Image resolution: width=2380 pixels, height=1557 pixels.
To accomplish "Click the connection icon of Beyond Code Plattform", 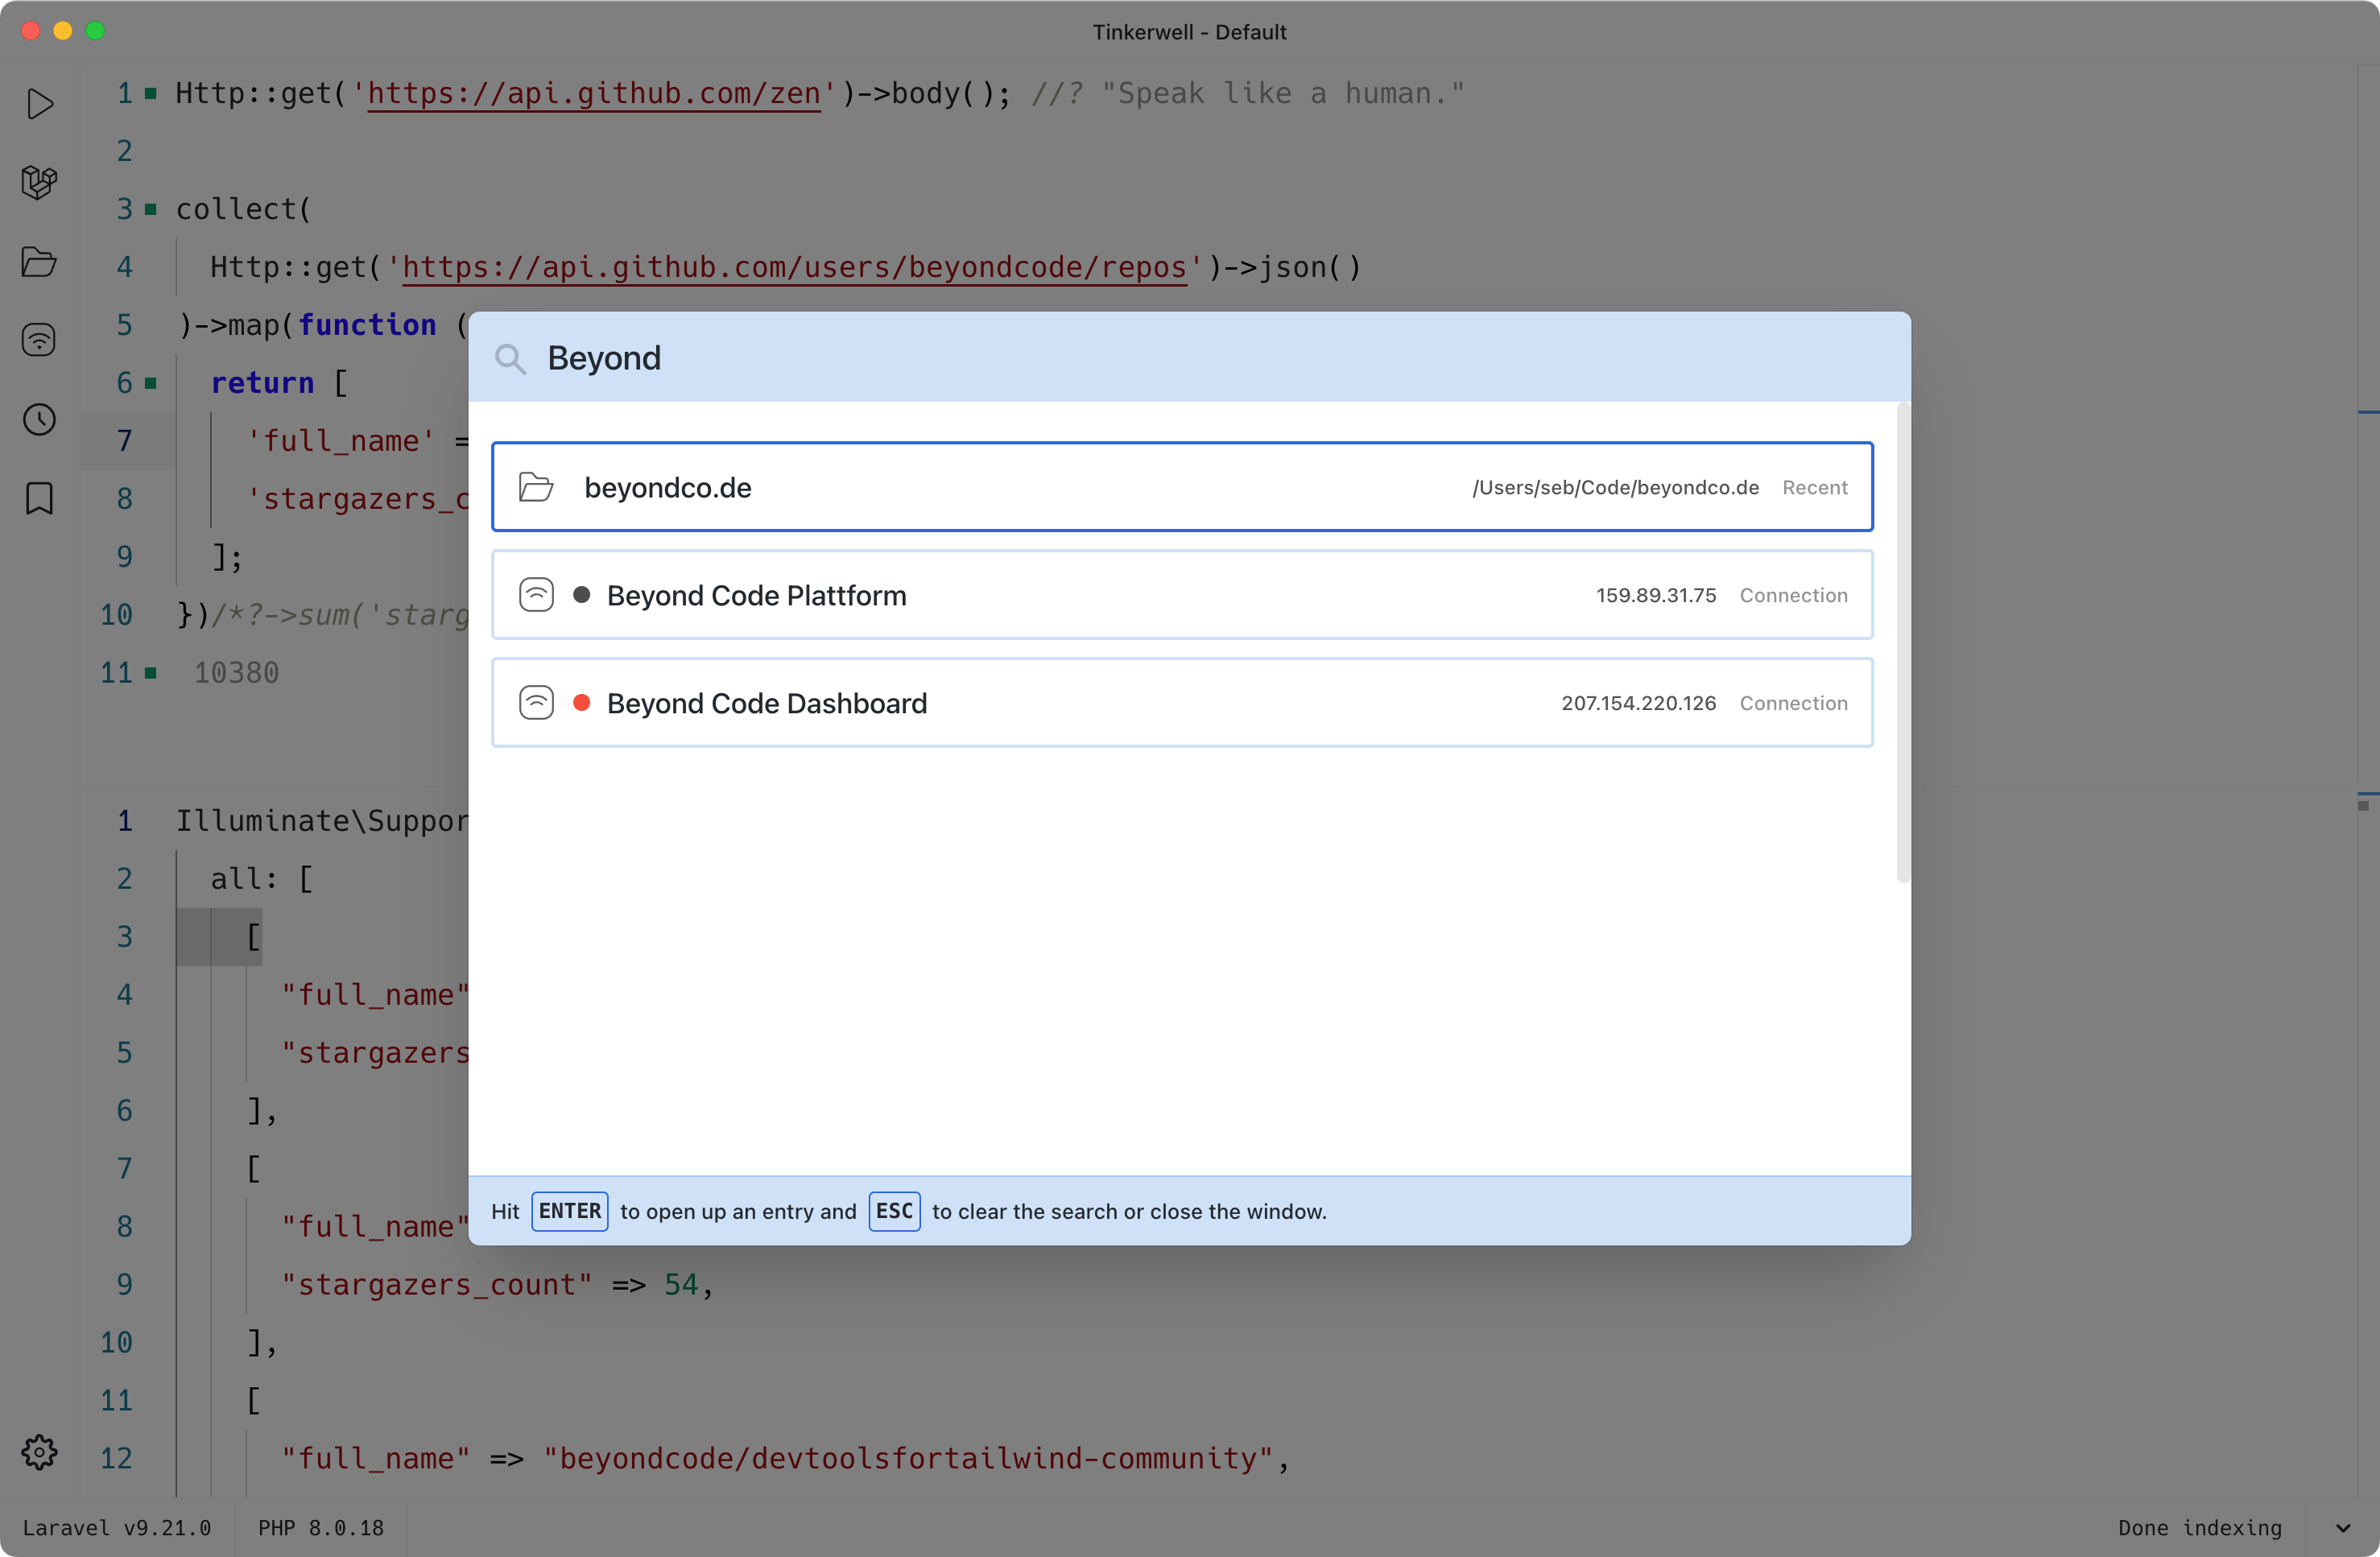I will 536,595.
